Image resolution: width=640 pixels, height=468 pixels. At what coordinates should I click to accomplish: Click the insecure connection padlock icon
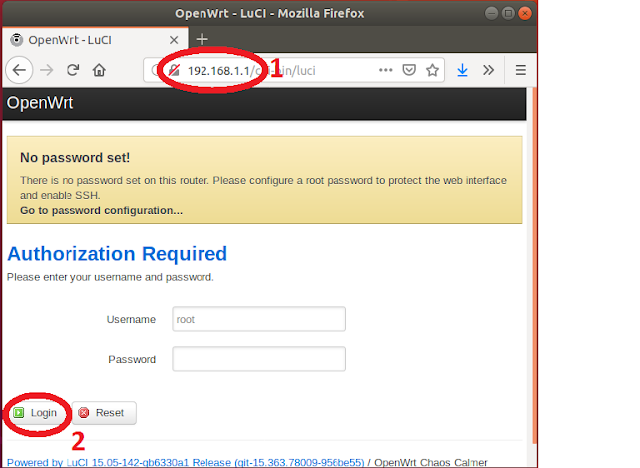[x=174, y=70]
